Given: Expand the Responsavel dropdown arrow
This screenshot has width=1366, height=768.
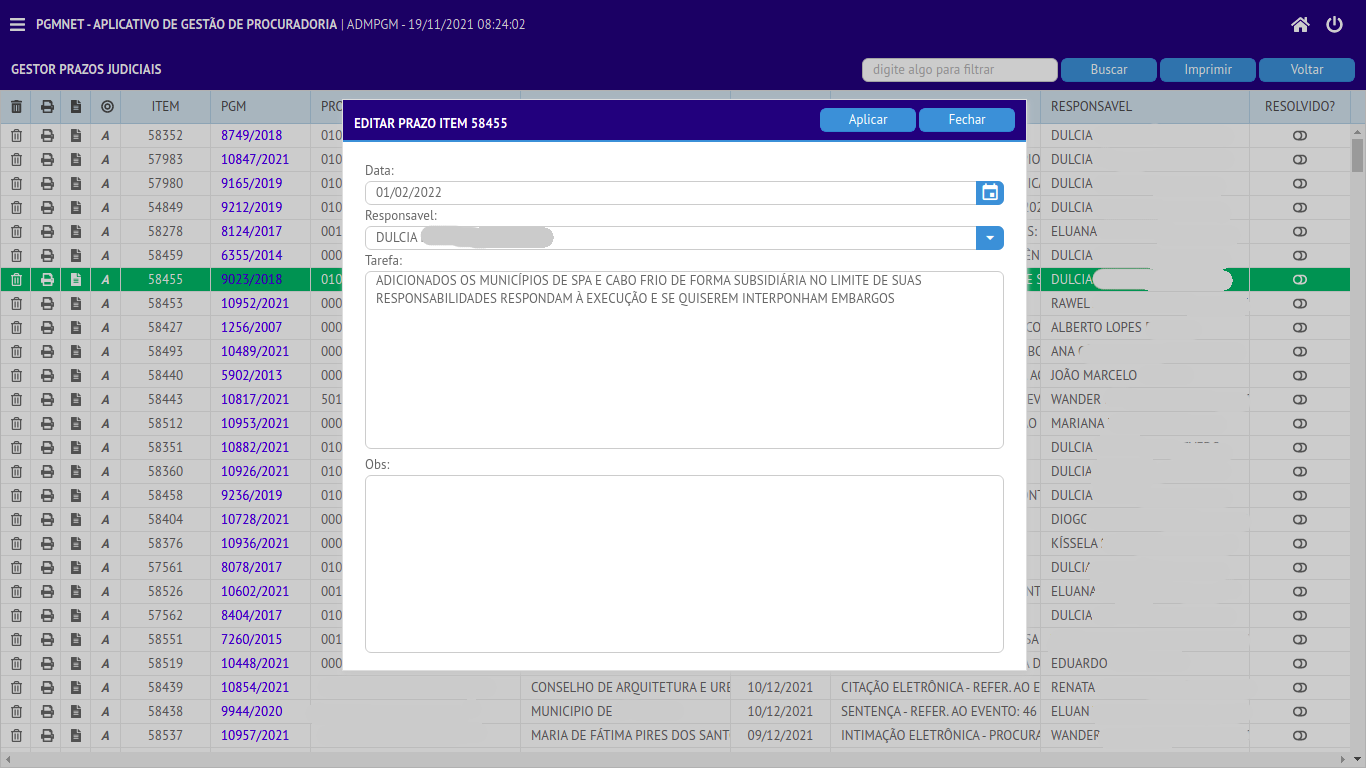Looking at the screenshot, I should [990, 238].
